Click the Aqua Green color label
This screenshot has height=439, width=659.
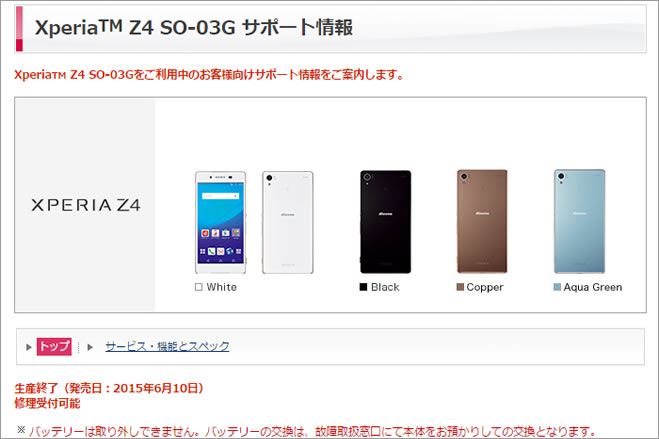pos(593,287)
